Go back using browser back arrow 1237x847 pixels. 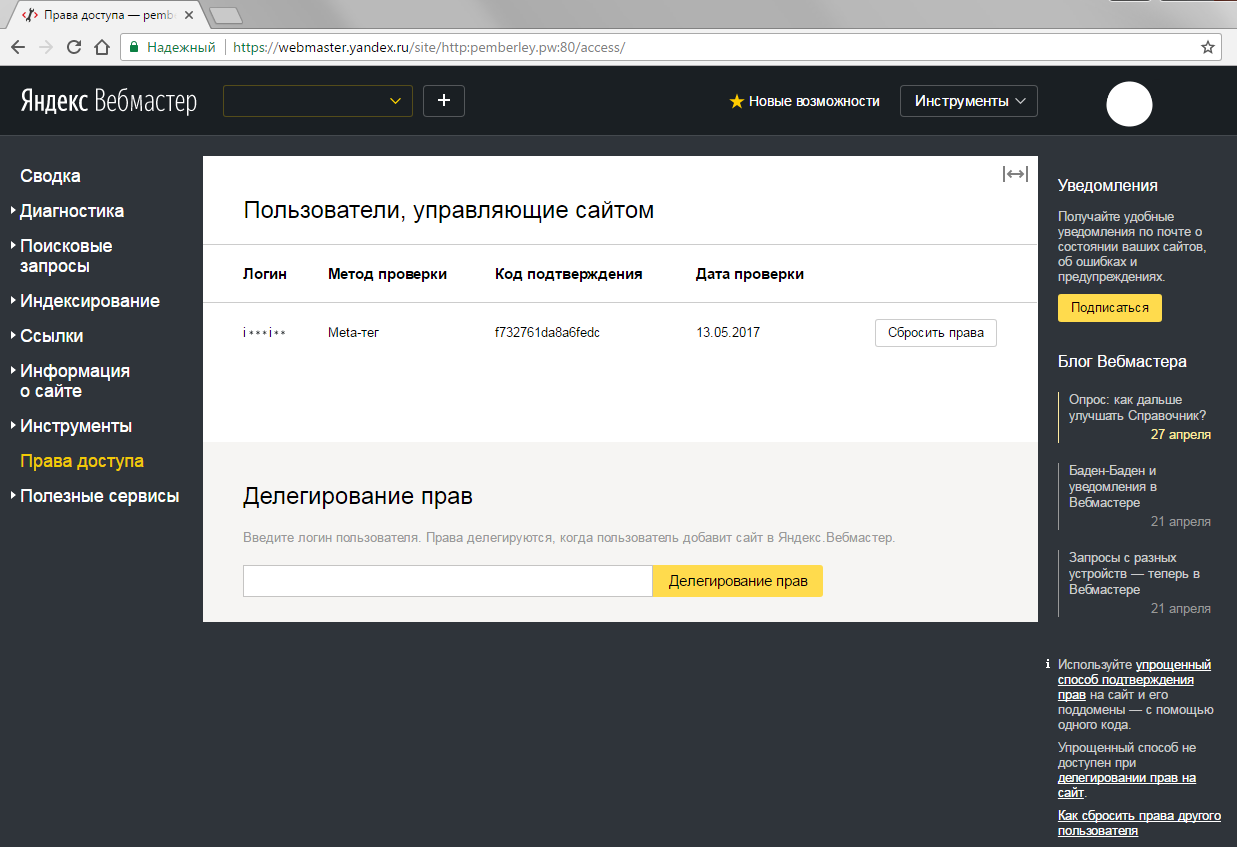point(18,47)
